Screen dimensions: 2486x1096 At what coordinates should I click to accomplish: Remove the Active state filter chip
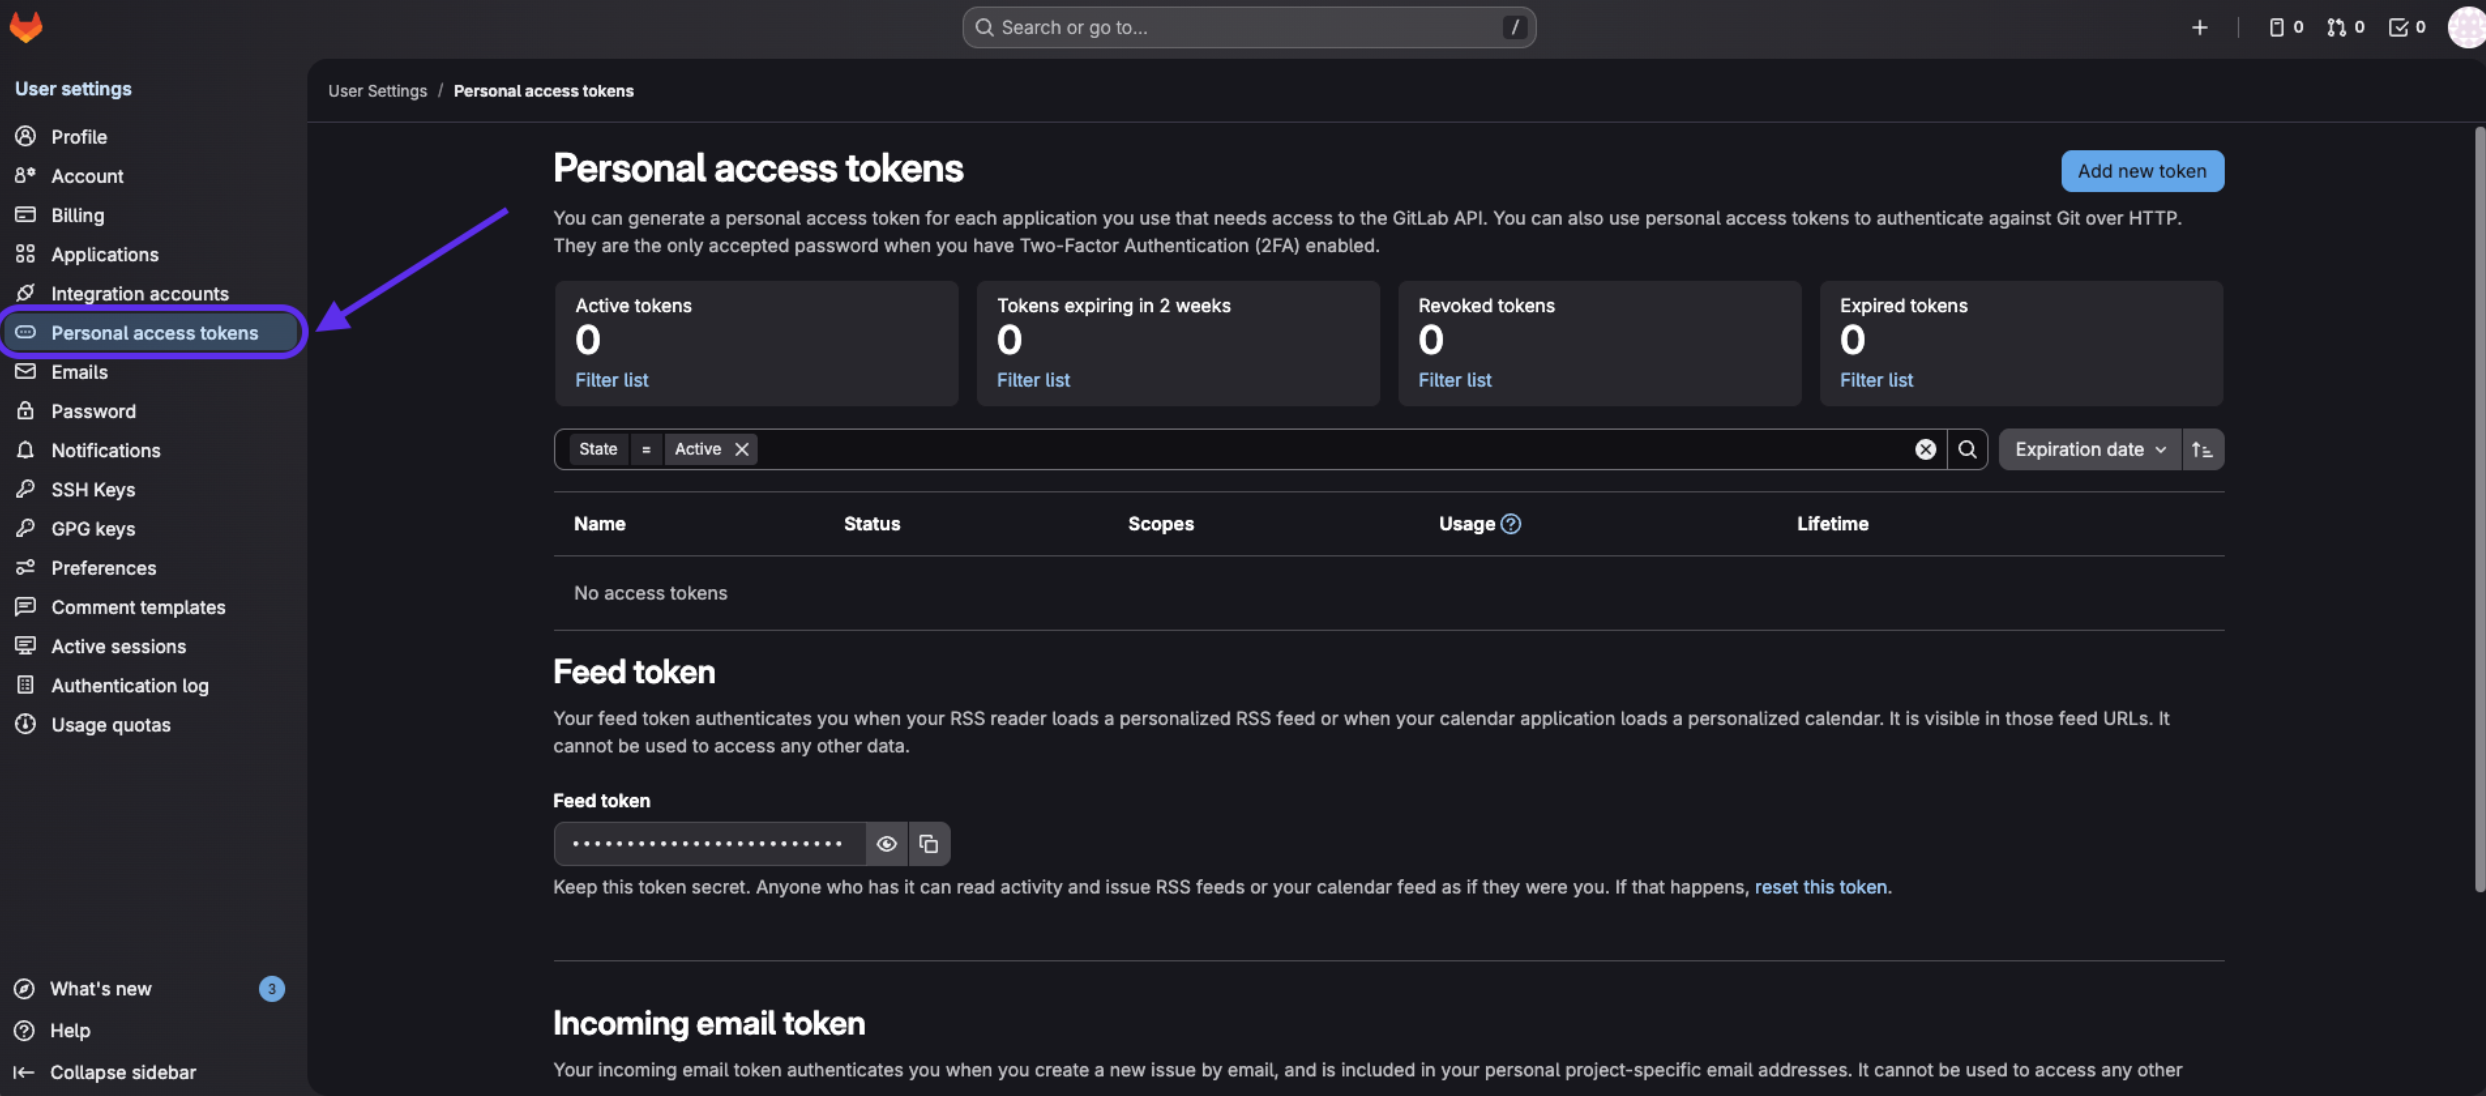[742, 449]
